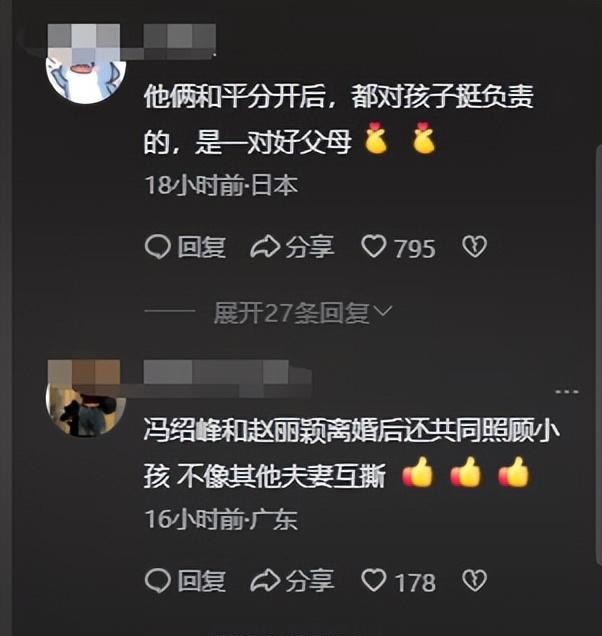Like the comment with 178 likes
This screenshot has height=636, width=602.
[x=373, y=580]
